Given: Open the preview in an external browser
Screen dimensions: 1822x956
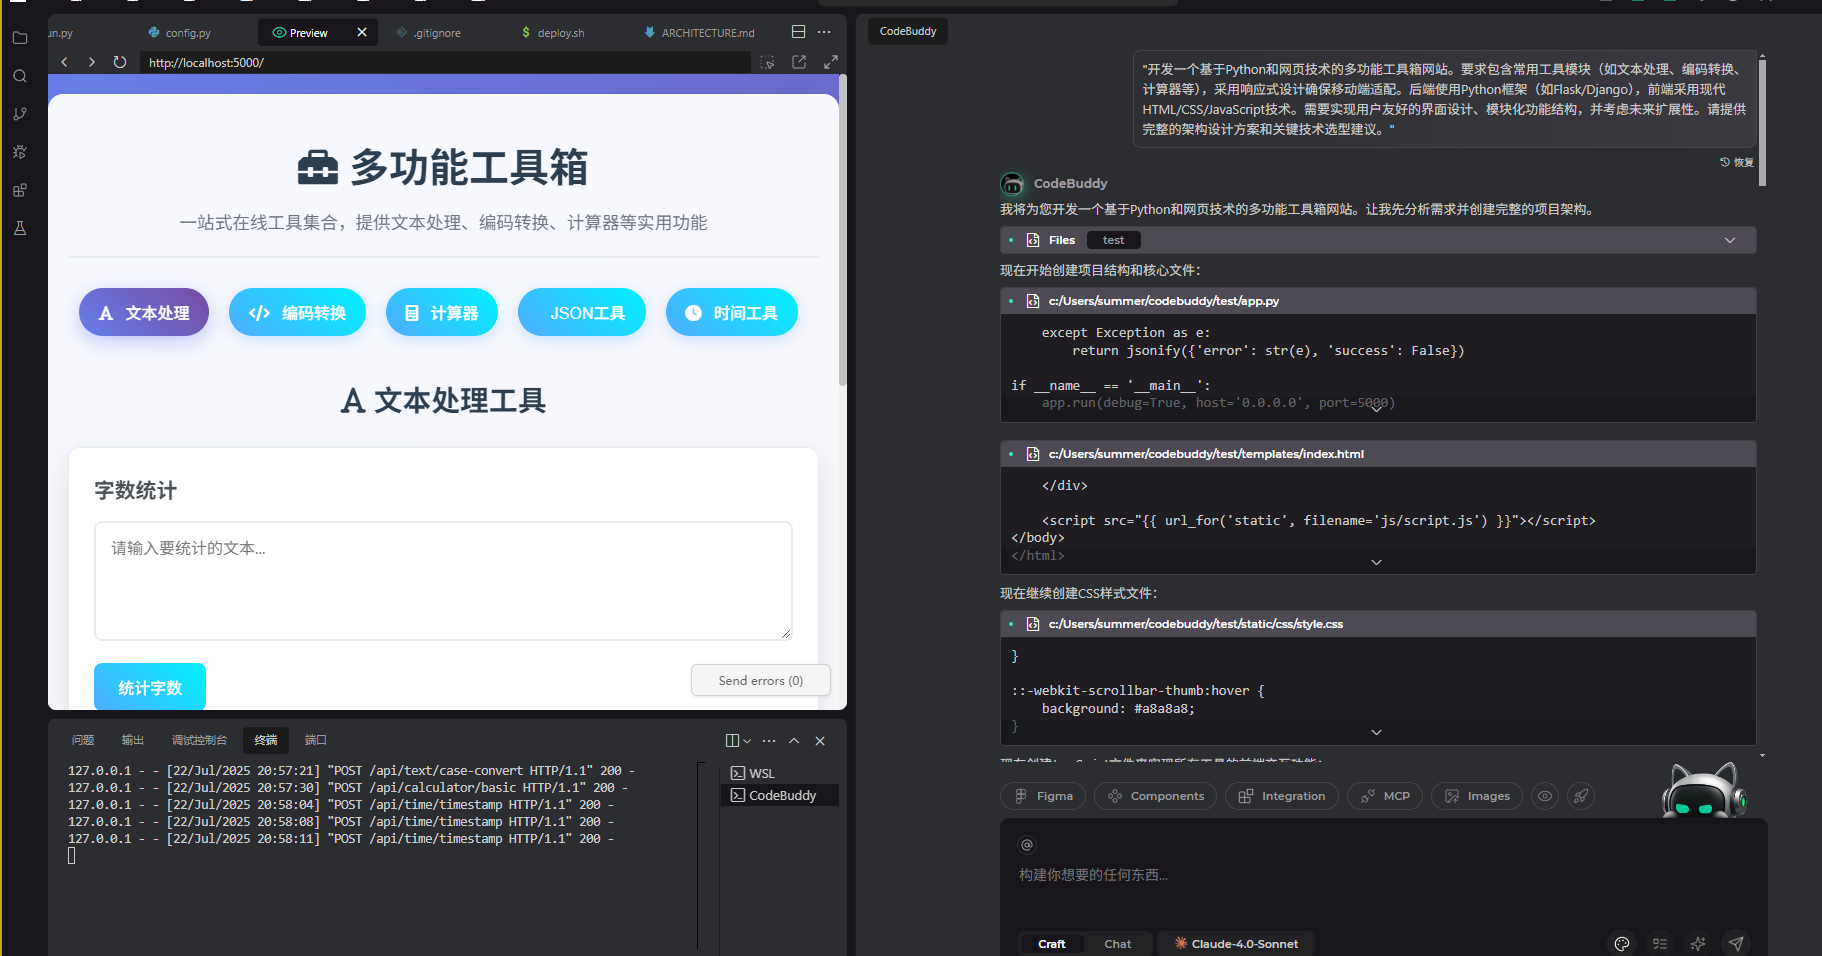Looking at the screenshot, I should pyautogui.click(x=799, y=62).
